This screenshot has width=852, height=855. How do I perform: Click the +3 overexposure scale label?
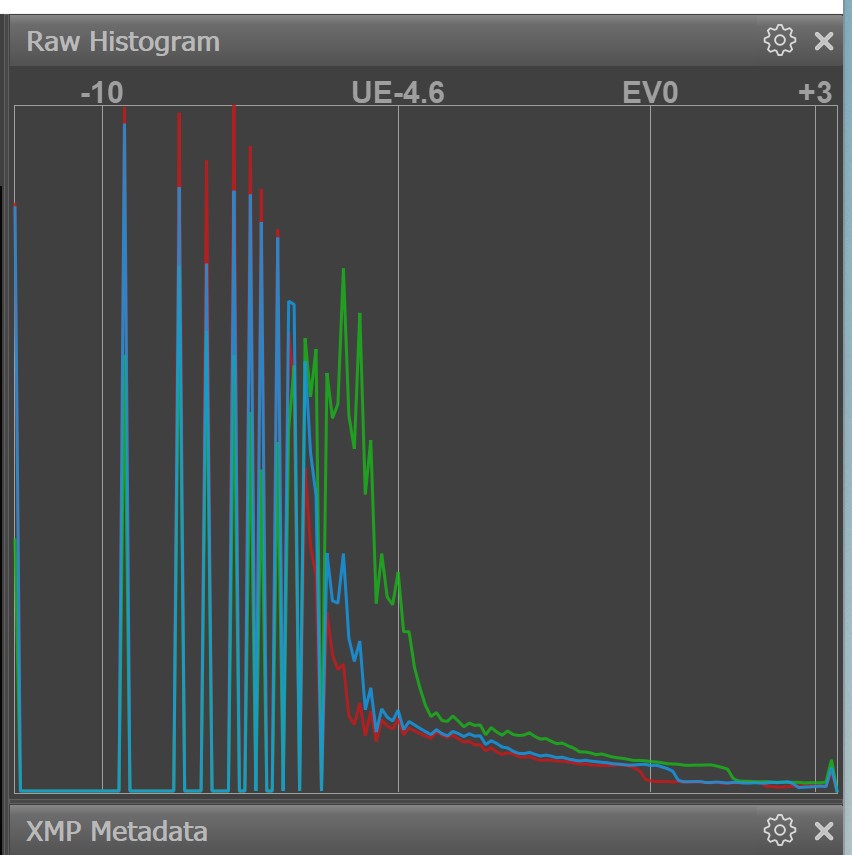point(815,93)
